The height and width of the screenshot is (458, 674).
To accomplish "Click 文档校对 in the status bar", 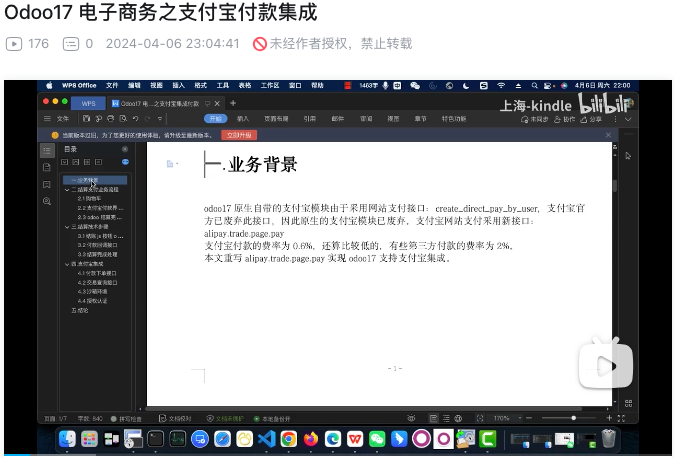I will pyautogui.click(x=175, y=418).
